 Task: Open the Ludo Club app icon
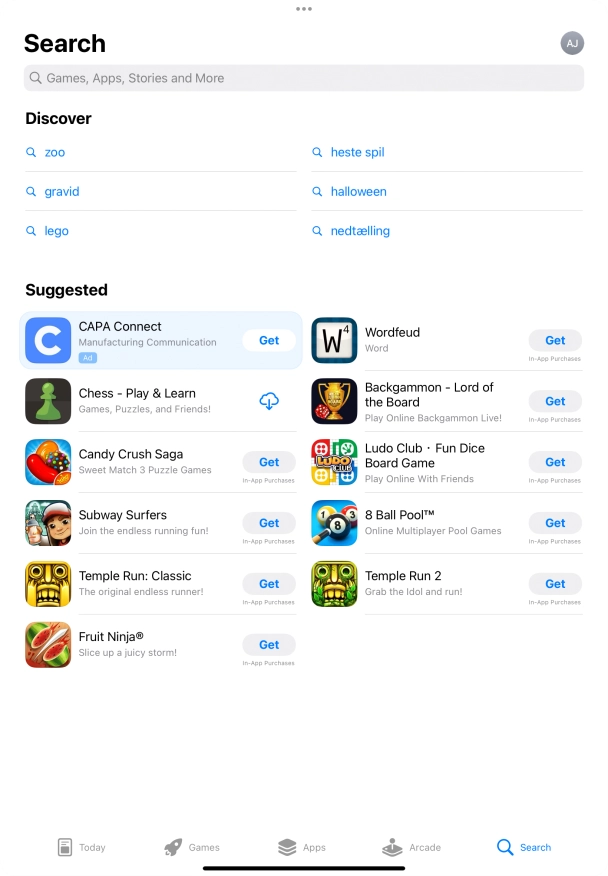tap(334, 462)
